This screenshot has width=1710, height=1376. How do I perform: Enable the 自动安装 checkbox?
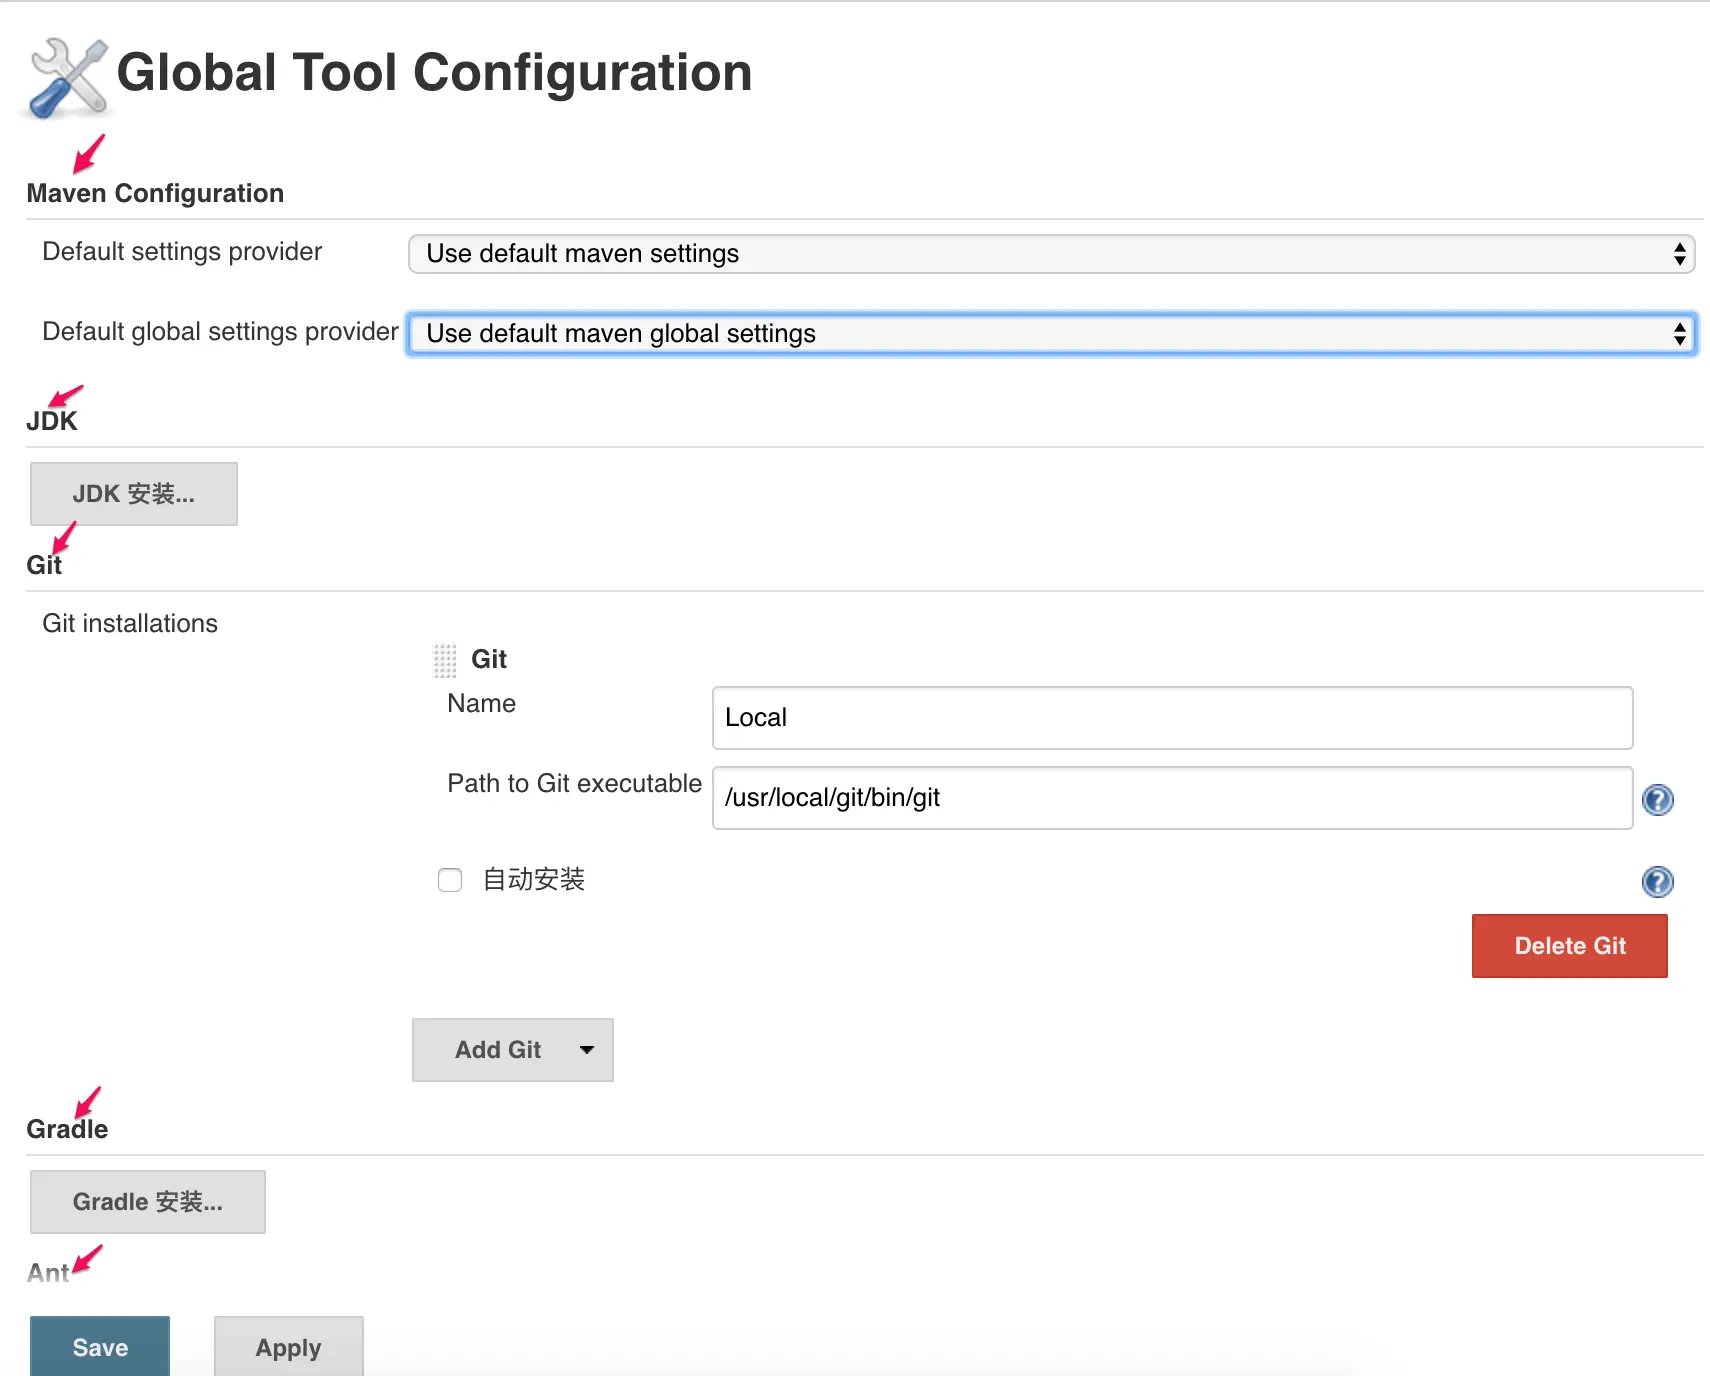click(x=450, y=880)
